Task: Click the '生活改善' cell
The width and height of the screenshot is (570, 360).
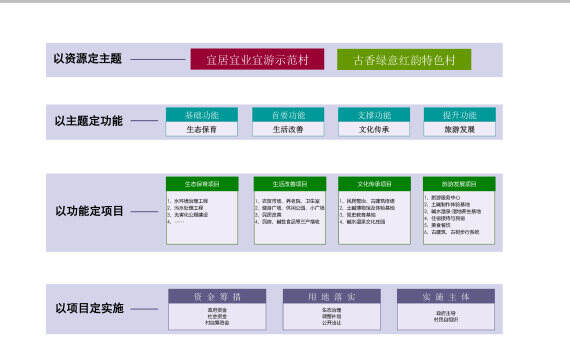Action: point(288,129)
